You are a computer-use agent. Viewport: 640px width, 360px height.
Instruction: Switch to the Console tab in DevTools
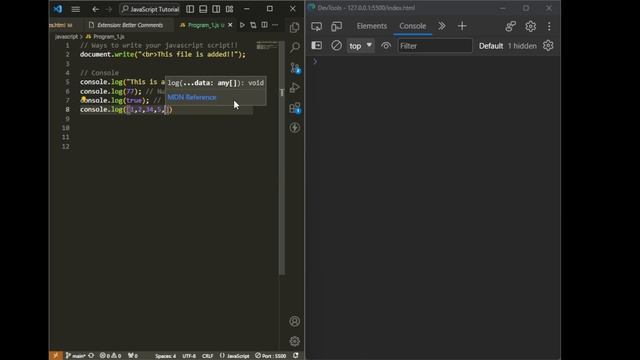click(412, 26)
